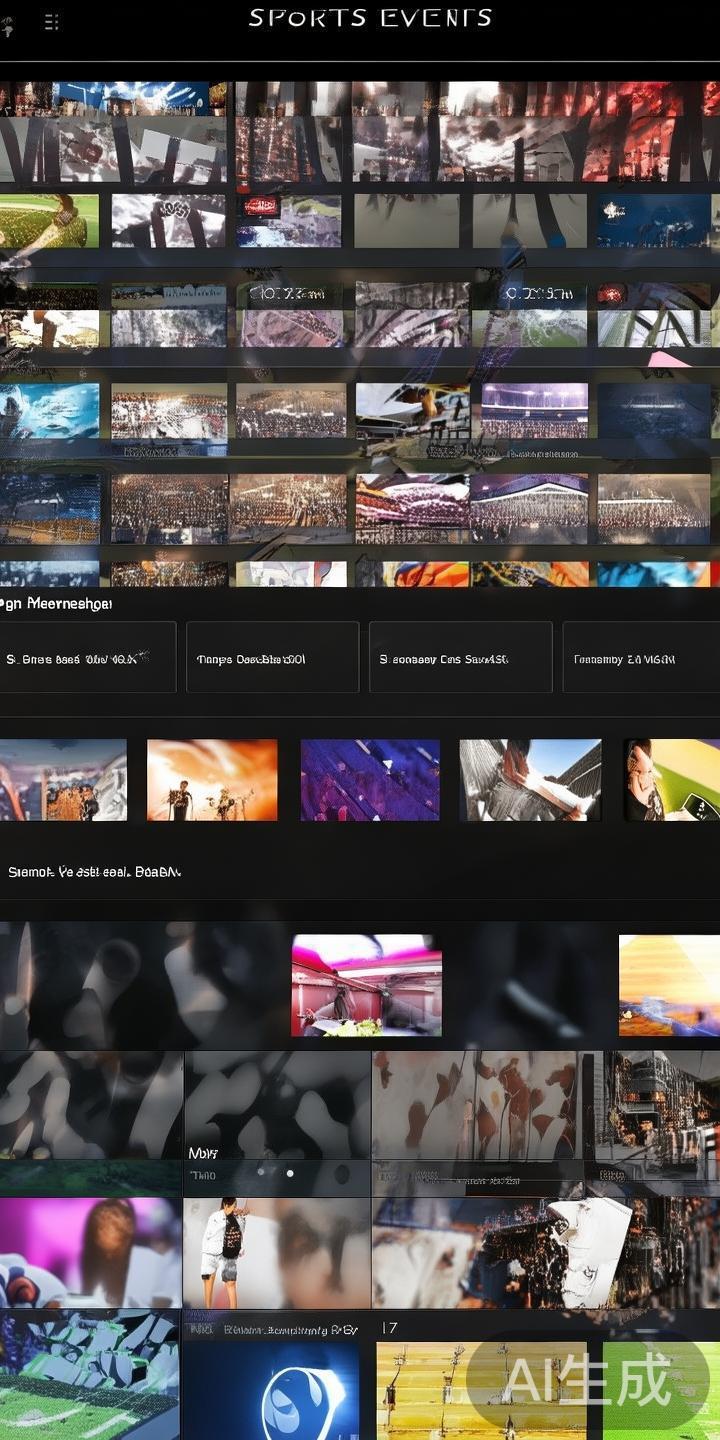
Task: Select the dim inactive carousel dot
Action: (261, 1171)
